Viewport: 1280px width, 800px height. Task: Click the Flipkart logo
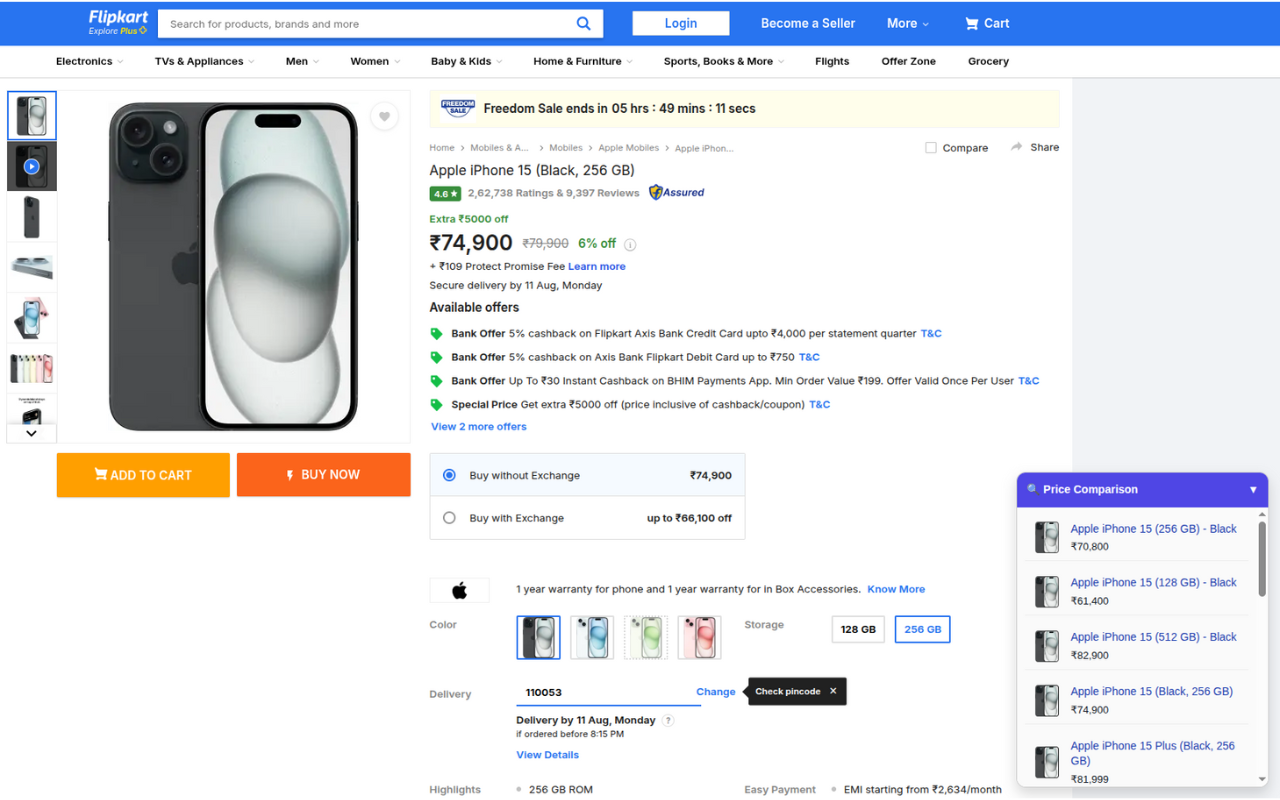(x=117, y=17)
